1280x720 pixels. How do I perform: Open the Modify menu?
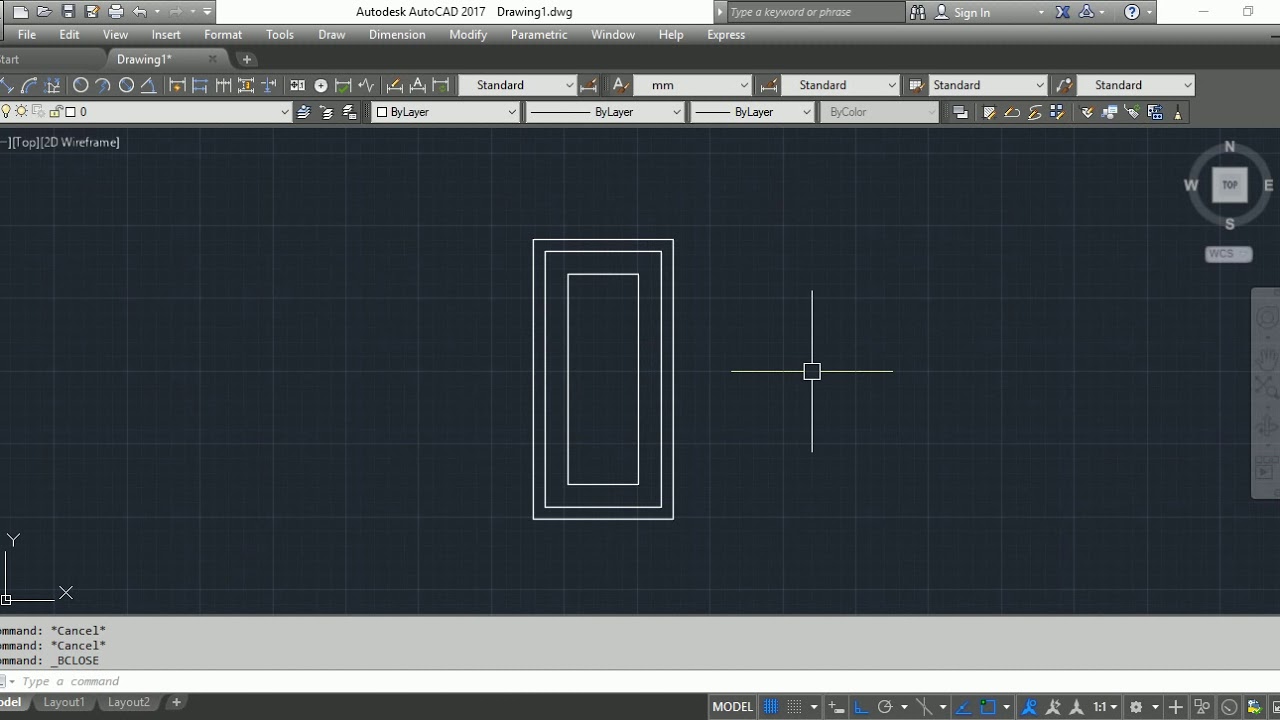pos(468,34)
